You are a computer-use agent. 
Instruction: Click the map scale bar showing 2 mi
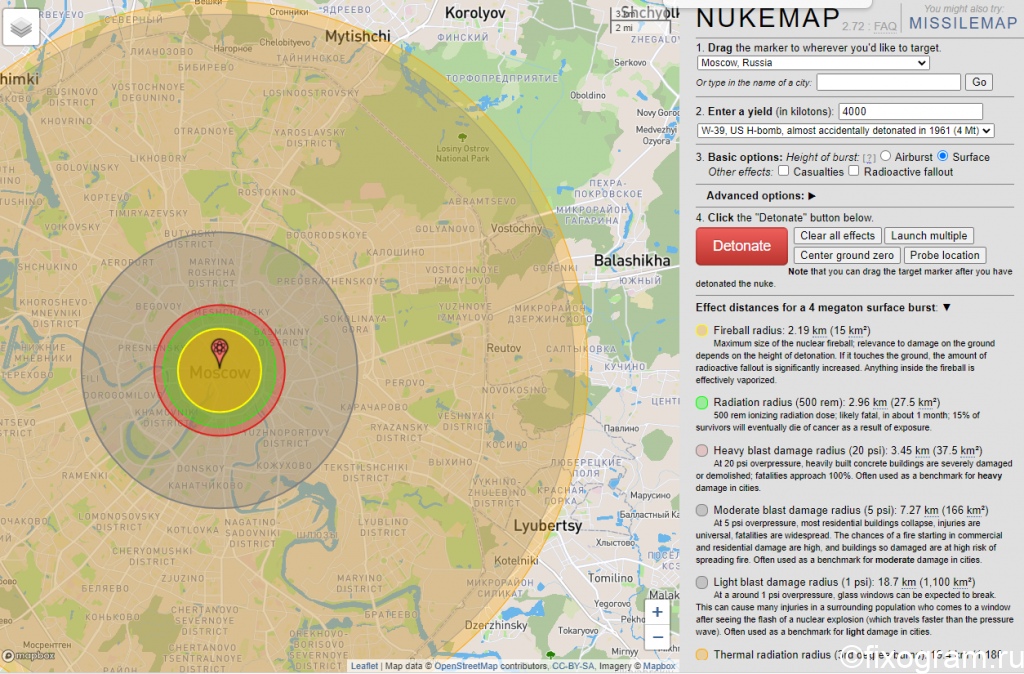[641, 28]
